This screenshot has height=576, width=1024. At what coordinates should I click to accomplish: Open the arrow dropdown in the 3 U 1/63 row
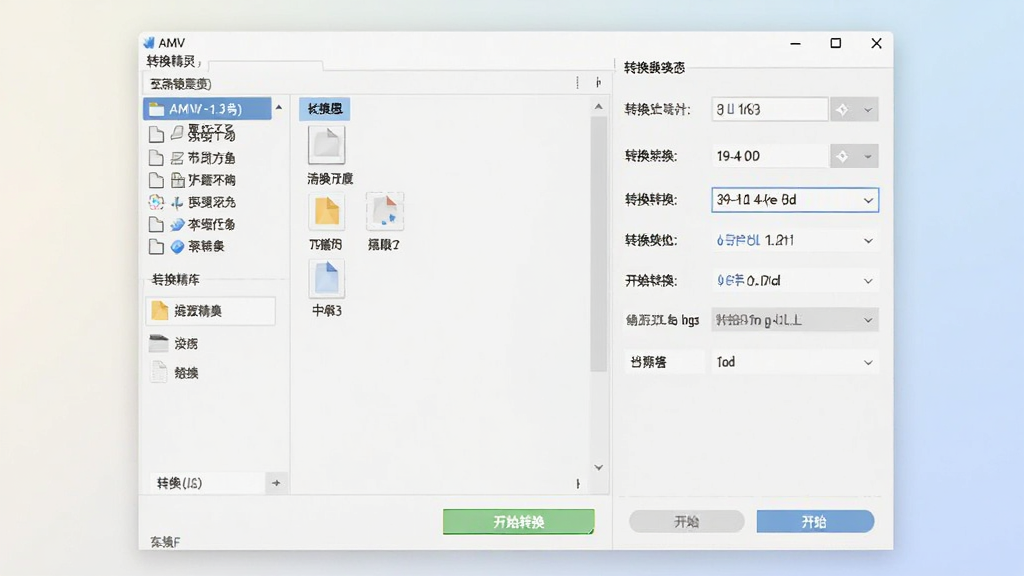[x=867, y=110]
